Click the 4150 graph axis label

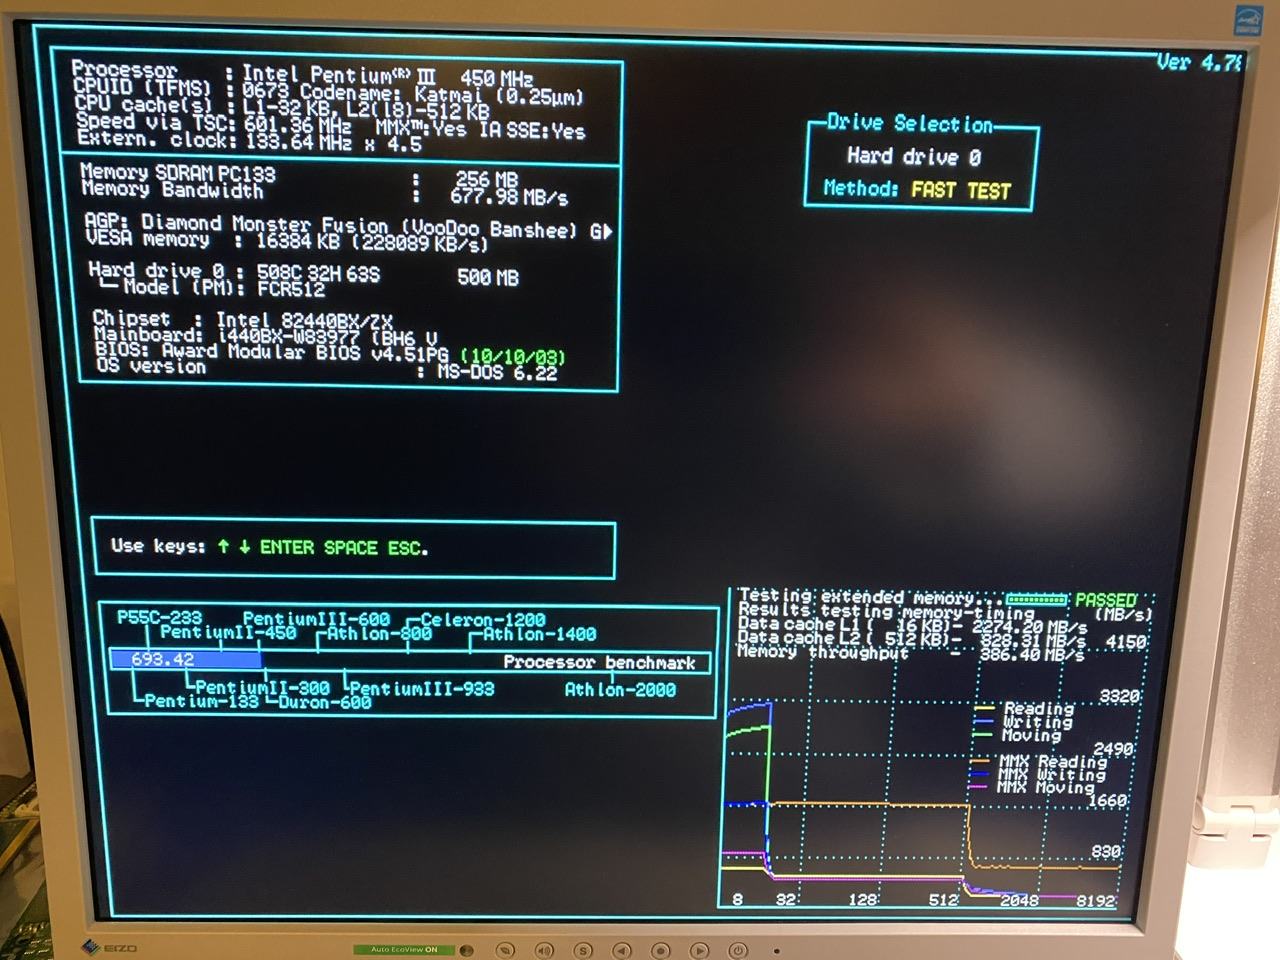(x=1126, y=642)
